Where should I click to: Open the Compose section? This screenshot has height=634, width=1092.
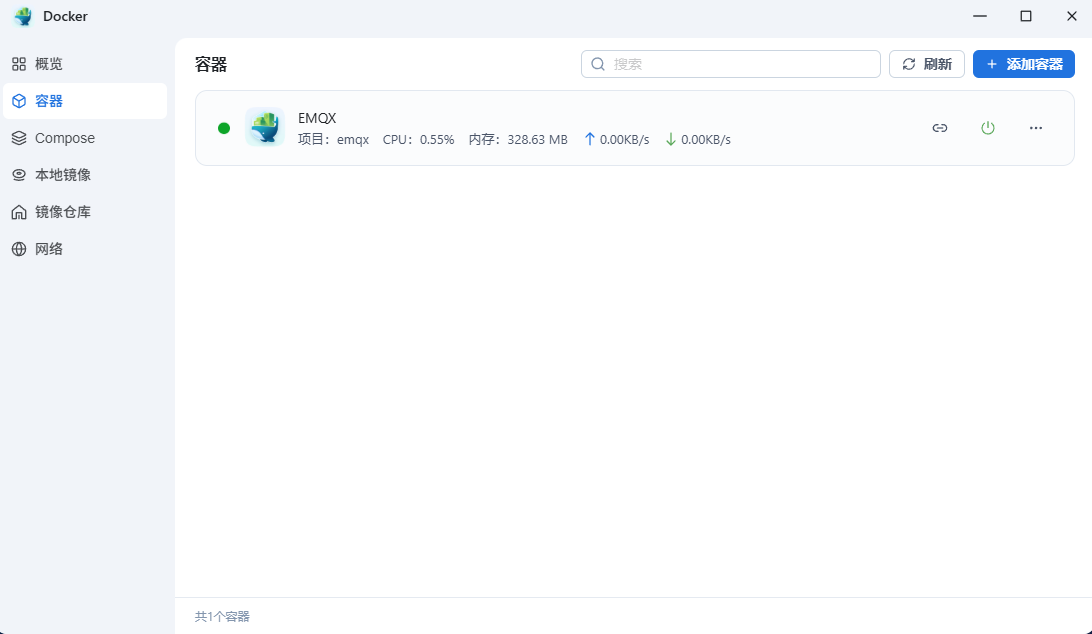point(85,138)
